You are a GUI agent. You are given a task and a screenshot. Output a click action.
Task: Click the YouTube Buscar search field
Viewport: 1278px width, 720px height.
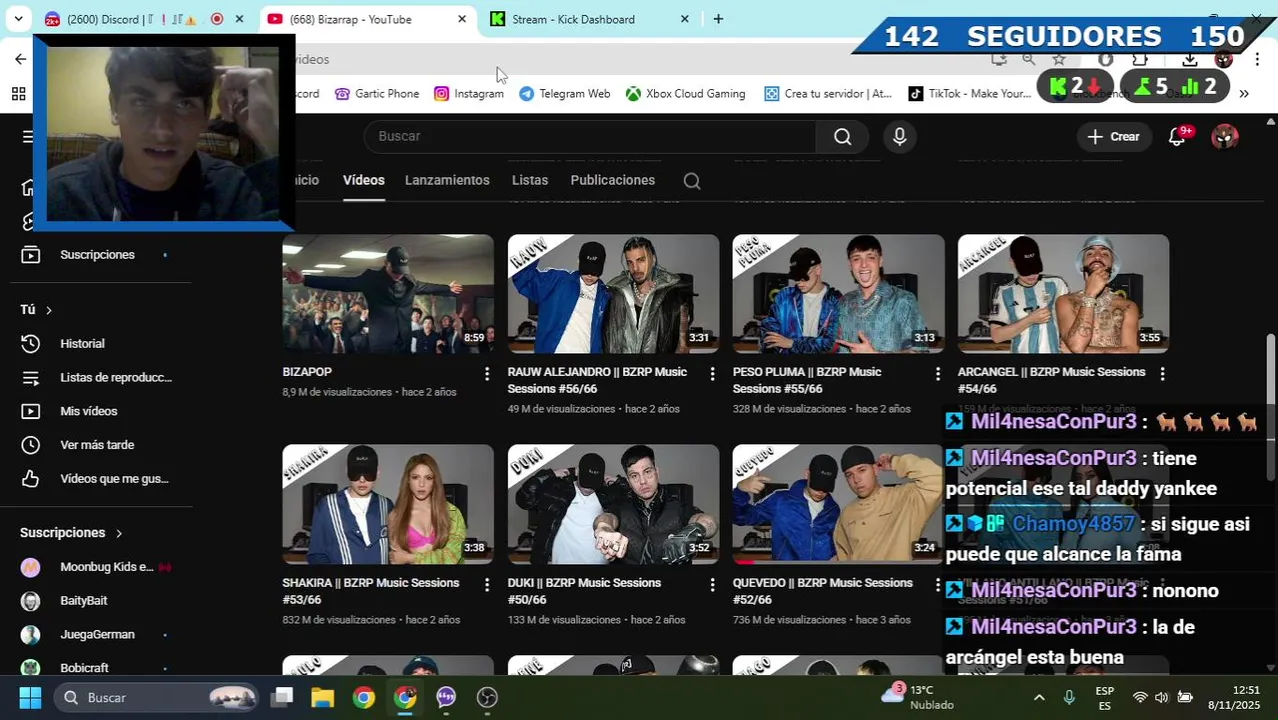click(590, 136)
